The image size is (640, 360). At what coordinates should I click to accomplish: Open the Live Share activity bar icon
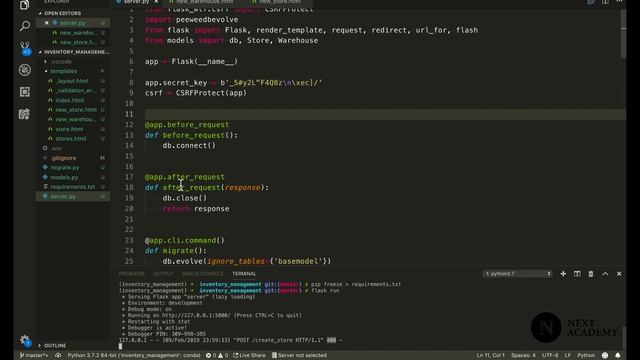point(24,114)
